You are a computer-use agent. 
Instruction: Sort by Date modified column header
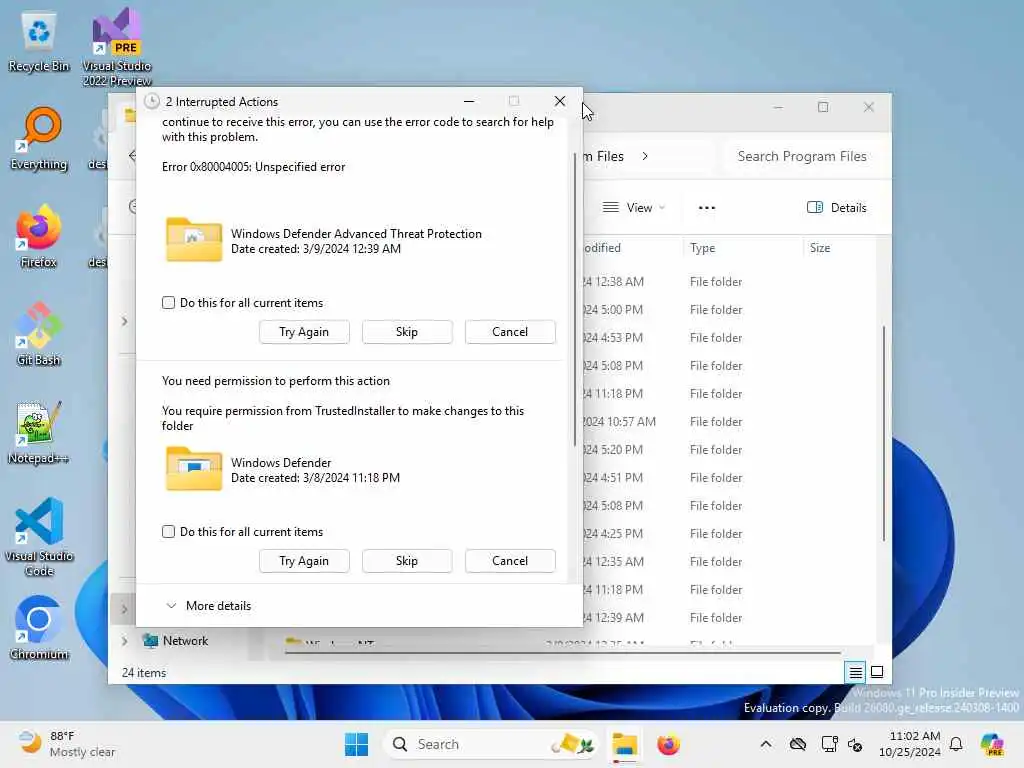coord(602,248)
